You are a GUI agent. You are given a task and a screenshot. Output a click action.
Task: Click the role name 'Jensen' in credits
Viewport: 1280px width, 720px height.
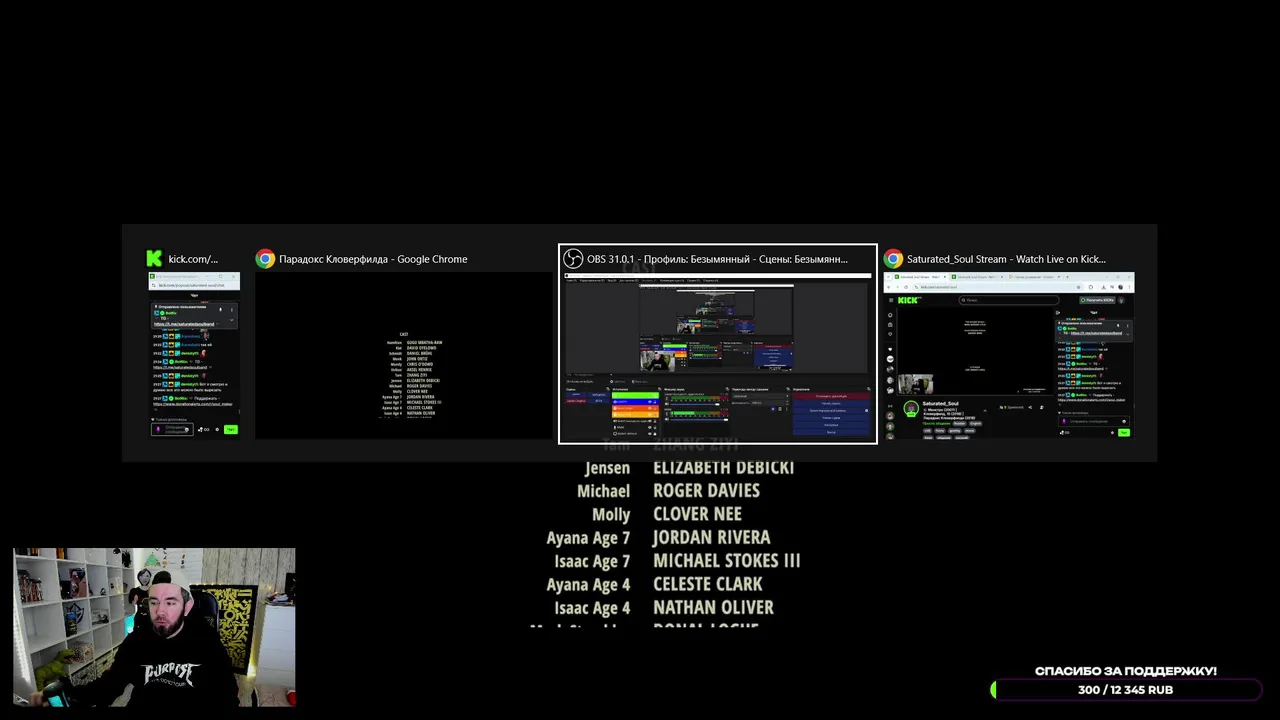pyautogui.click(x=608, y=468)
